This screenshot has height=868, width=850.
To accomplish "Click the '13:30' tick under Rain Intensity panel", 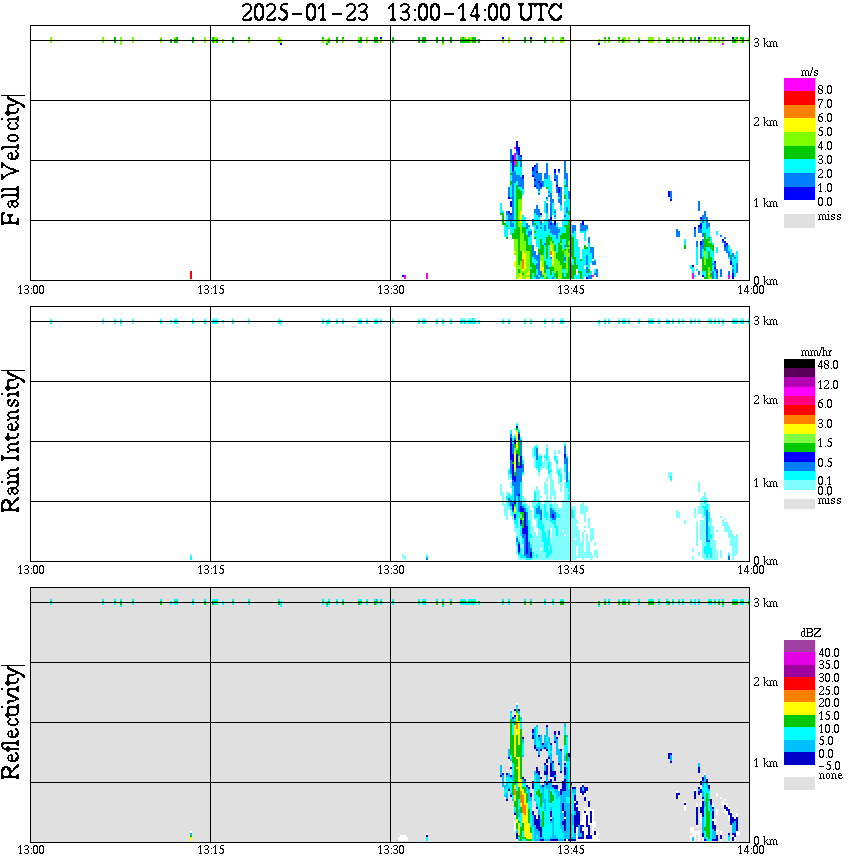I will click(391, 570).
